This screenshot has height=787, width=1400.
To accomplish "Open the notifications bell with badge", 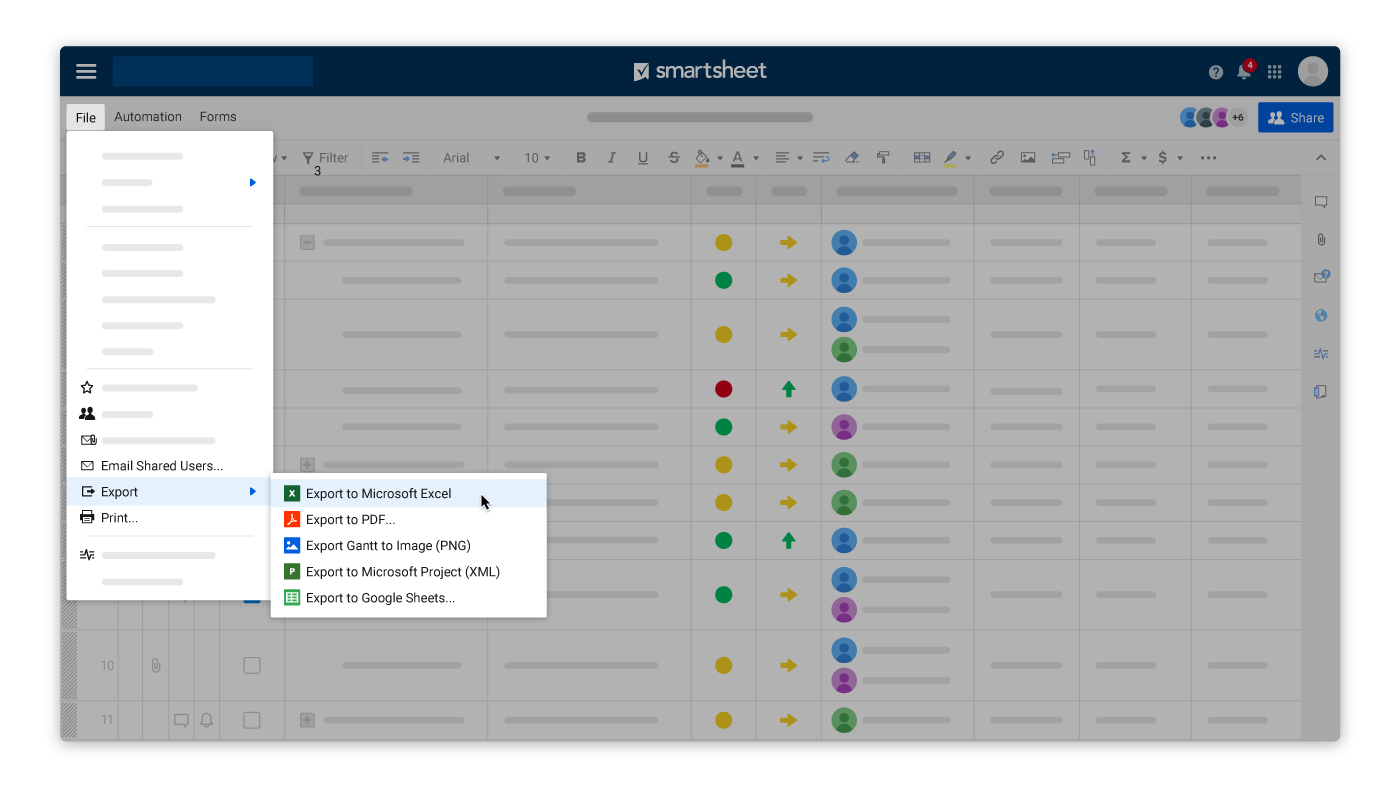I will [x=1245, y=70].
